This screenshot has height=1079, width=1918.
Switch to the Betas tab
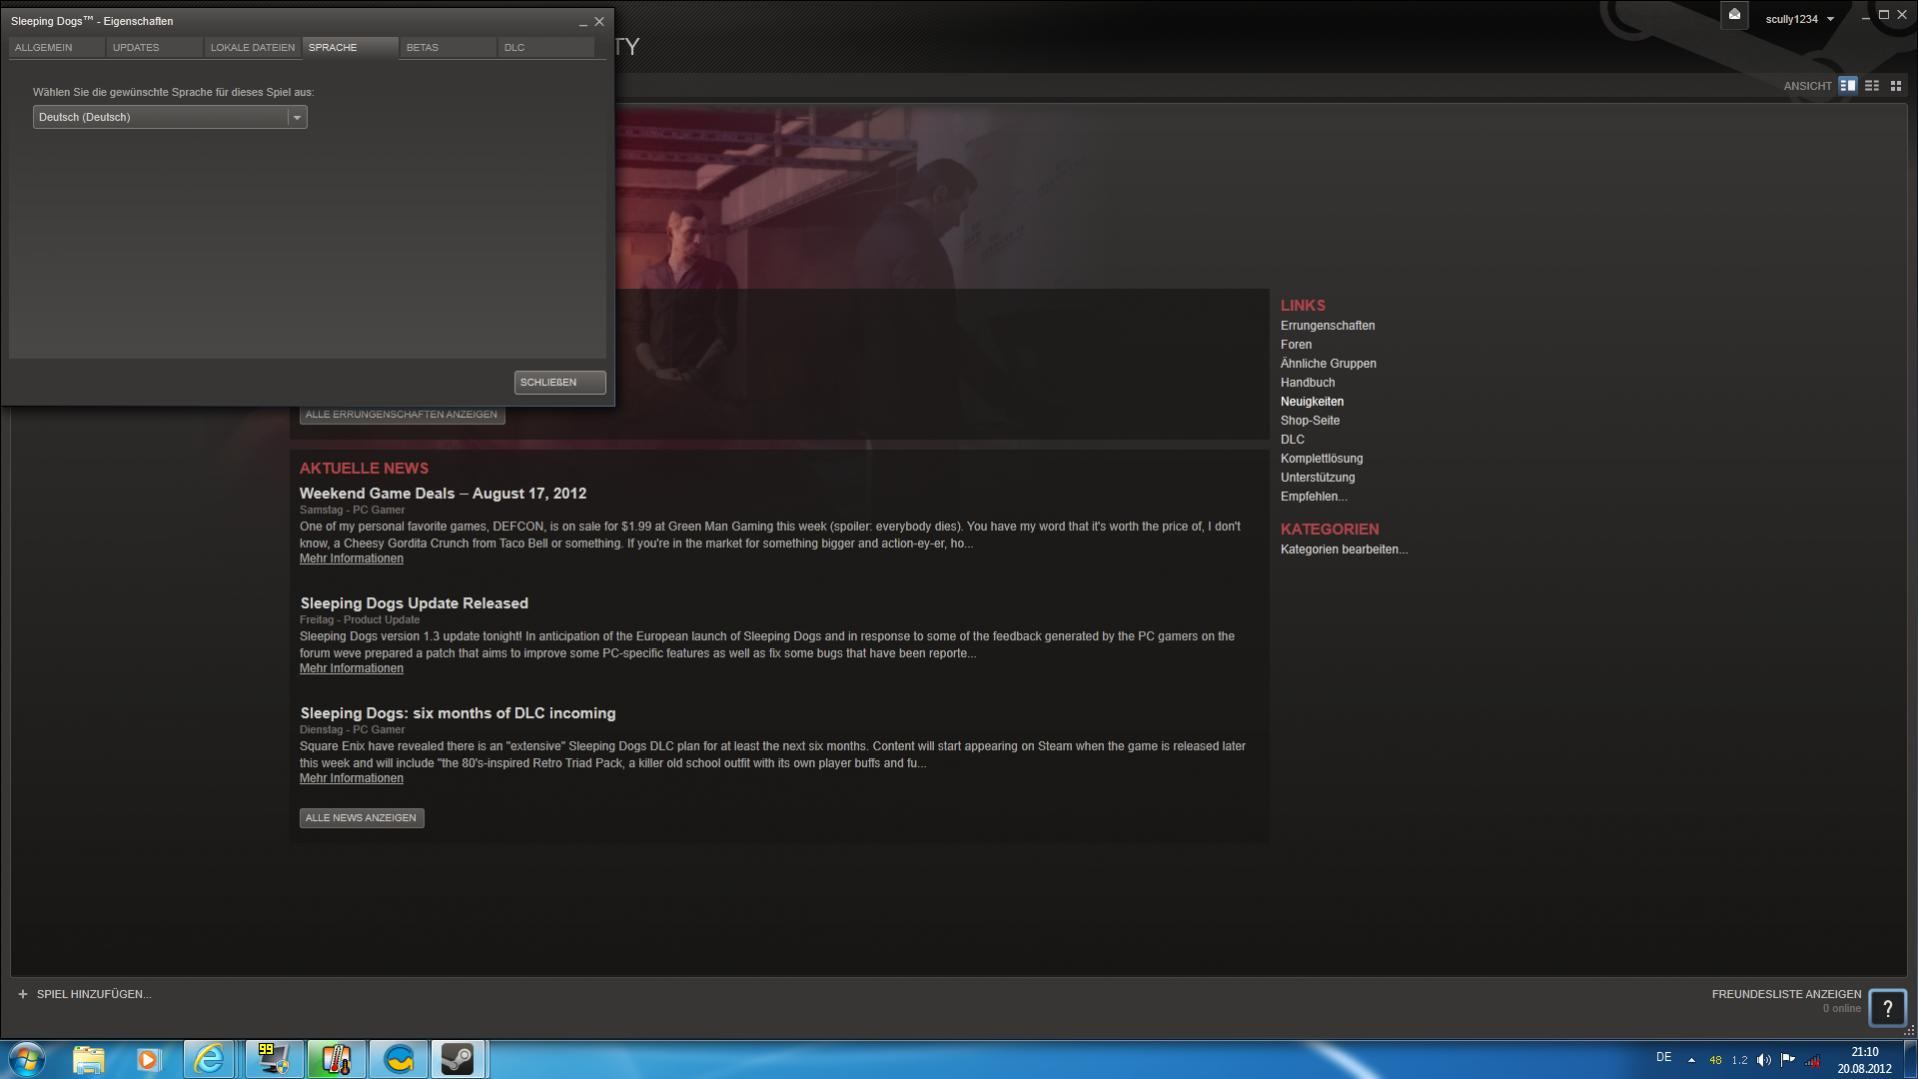click(x=448, y=47)
